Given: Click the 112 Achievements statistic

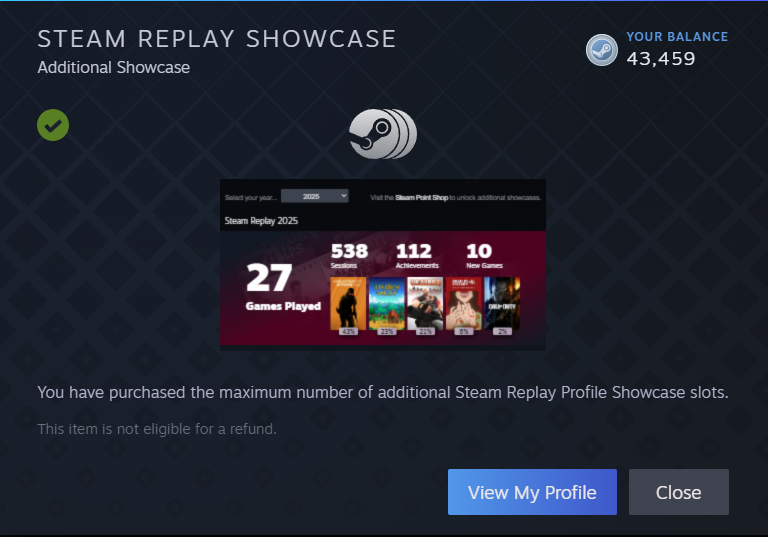Looking at the screenshot, I should click(417, 256).
